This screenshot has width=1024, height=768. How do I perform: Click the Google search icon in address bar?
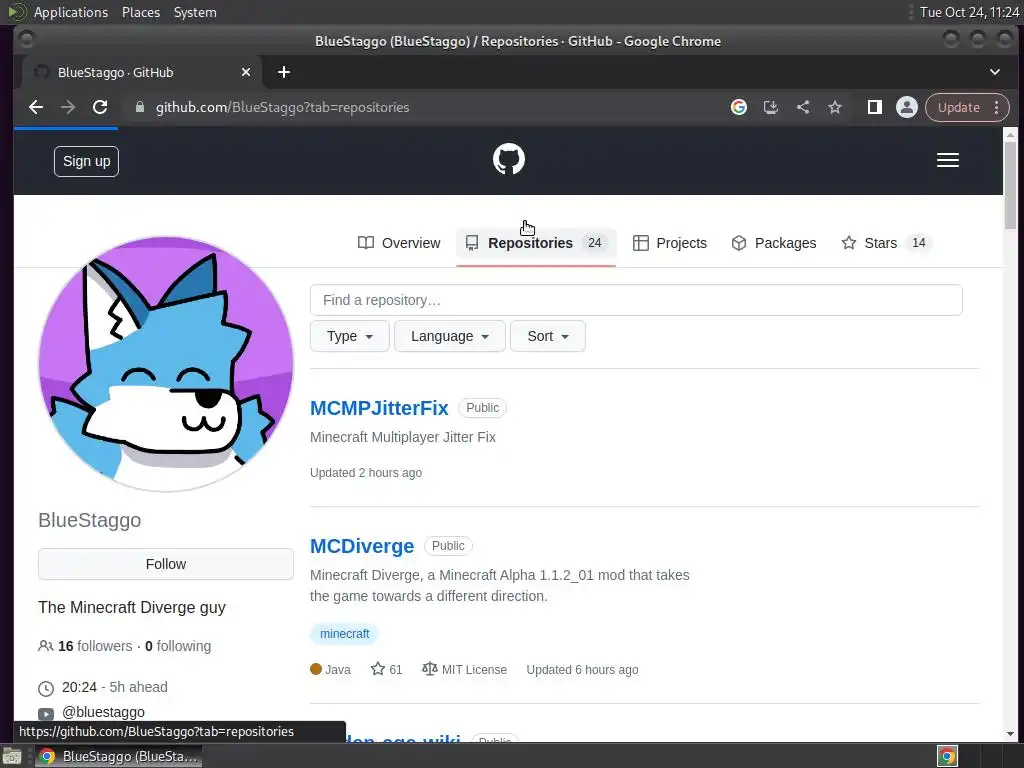(739, 107)
